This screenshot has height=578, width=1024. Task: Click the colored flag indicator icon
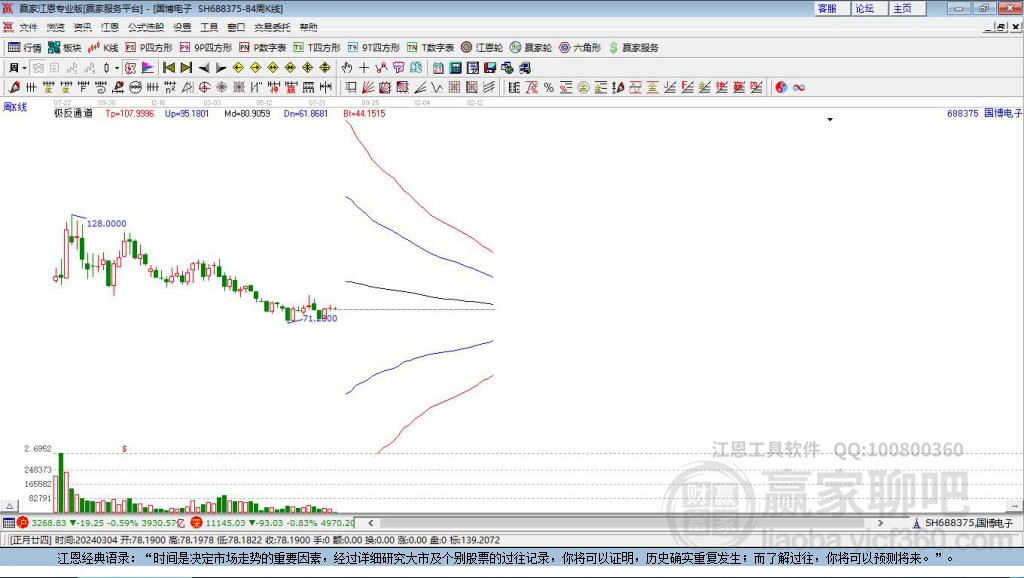(x=148, y=68)
